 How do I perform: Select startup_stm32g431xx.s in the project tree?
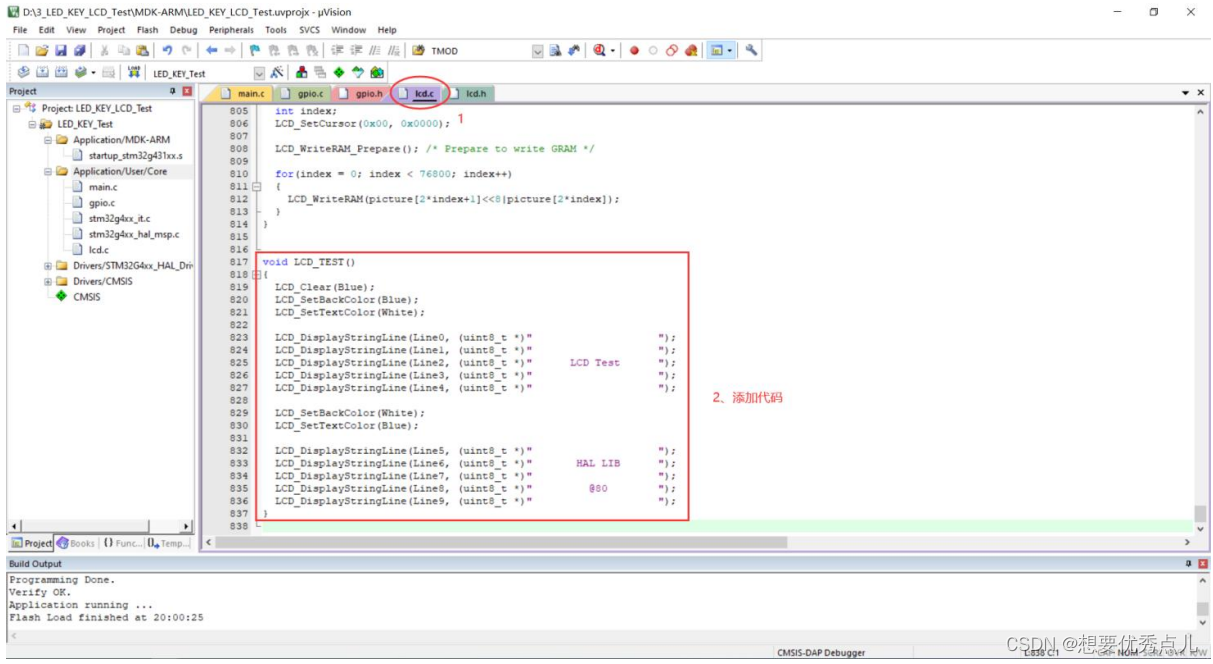pos(135,156)
